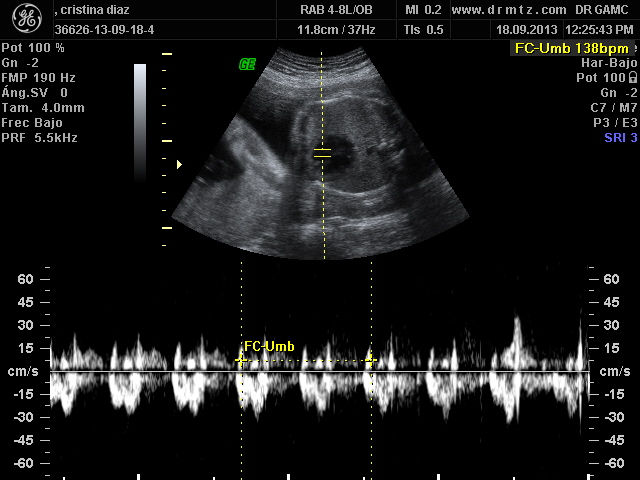The height and width of the screenshot is (480, 640).
Task: Click the patient ID 36626-13-09-18-4
Action: click(104, 30)
